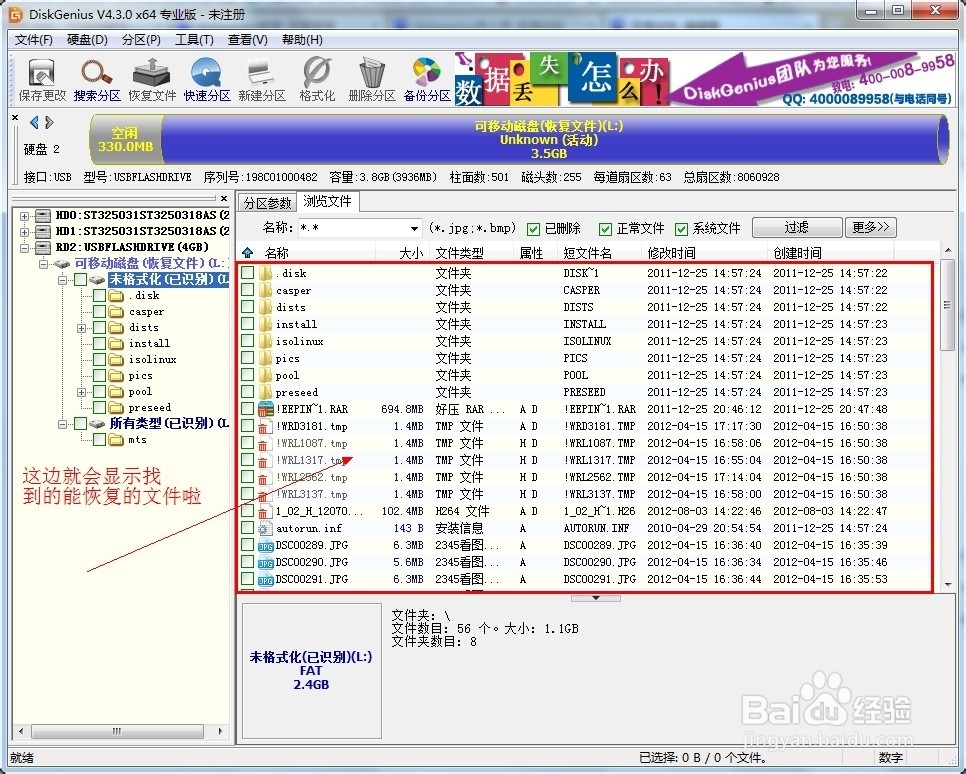Image resolution: width=966 pixels, height=774 pixels.
Task: Check the install folder box in the tree
Action: 99,343
